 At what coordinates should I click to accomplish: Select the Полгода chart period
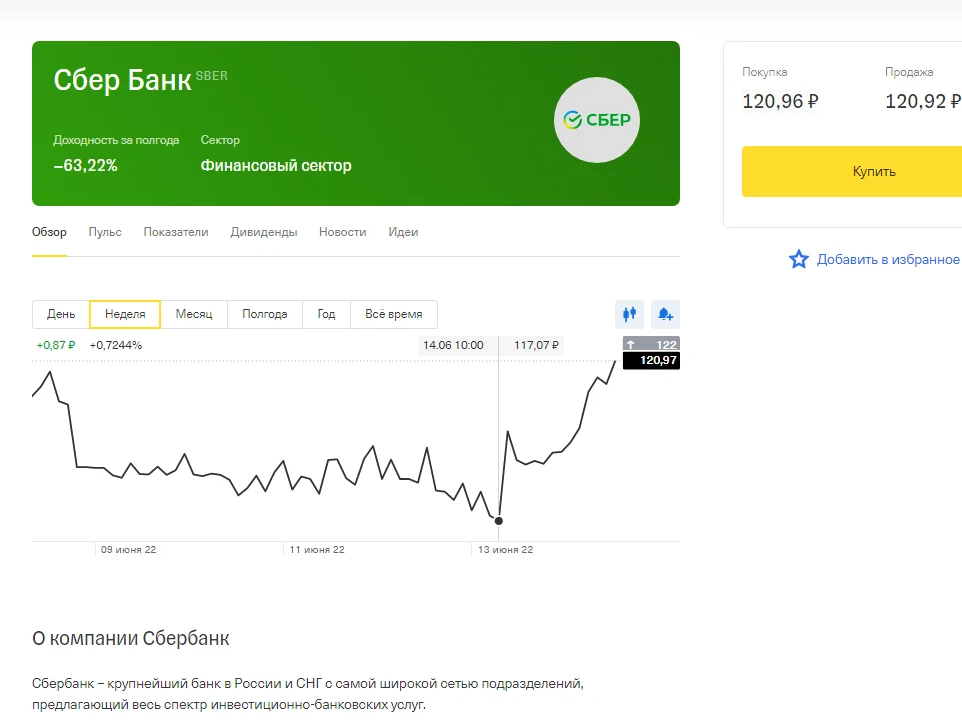(x=265, y=314)
